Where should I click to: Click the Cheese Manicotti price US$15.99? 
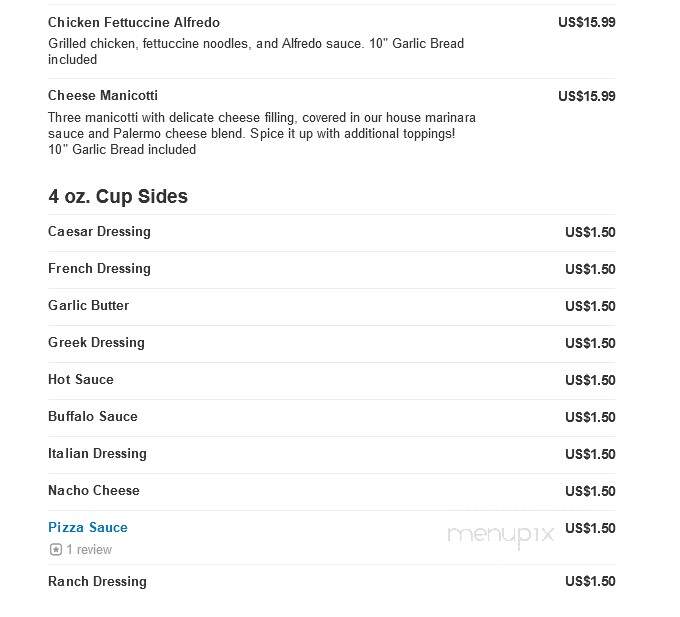[x=587, y=96]
